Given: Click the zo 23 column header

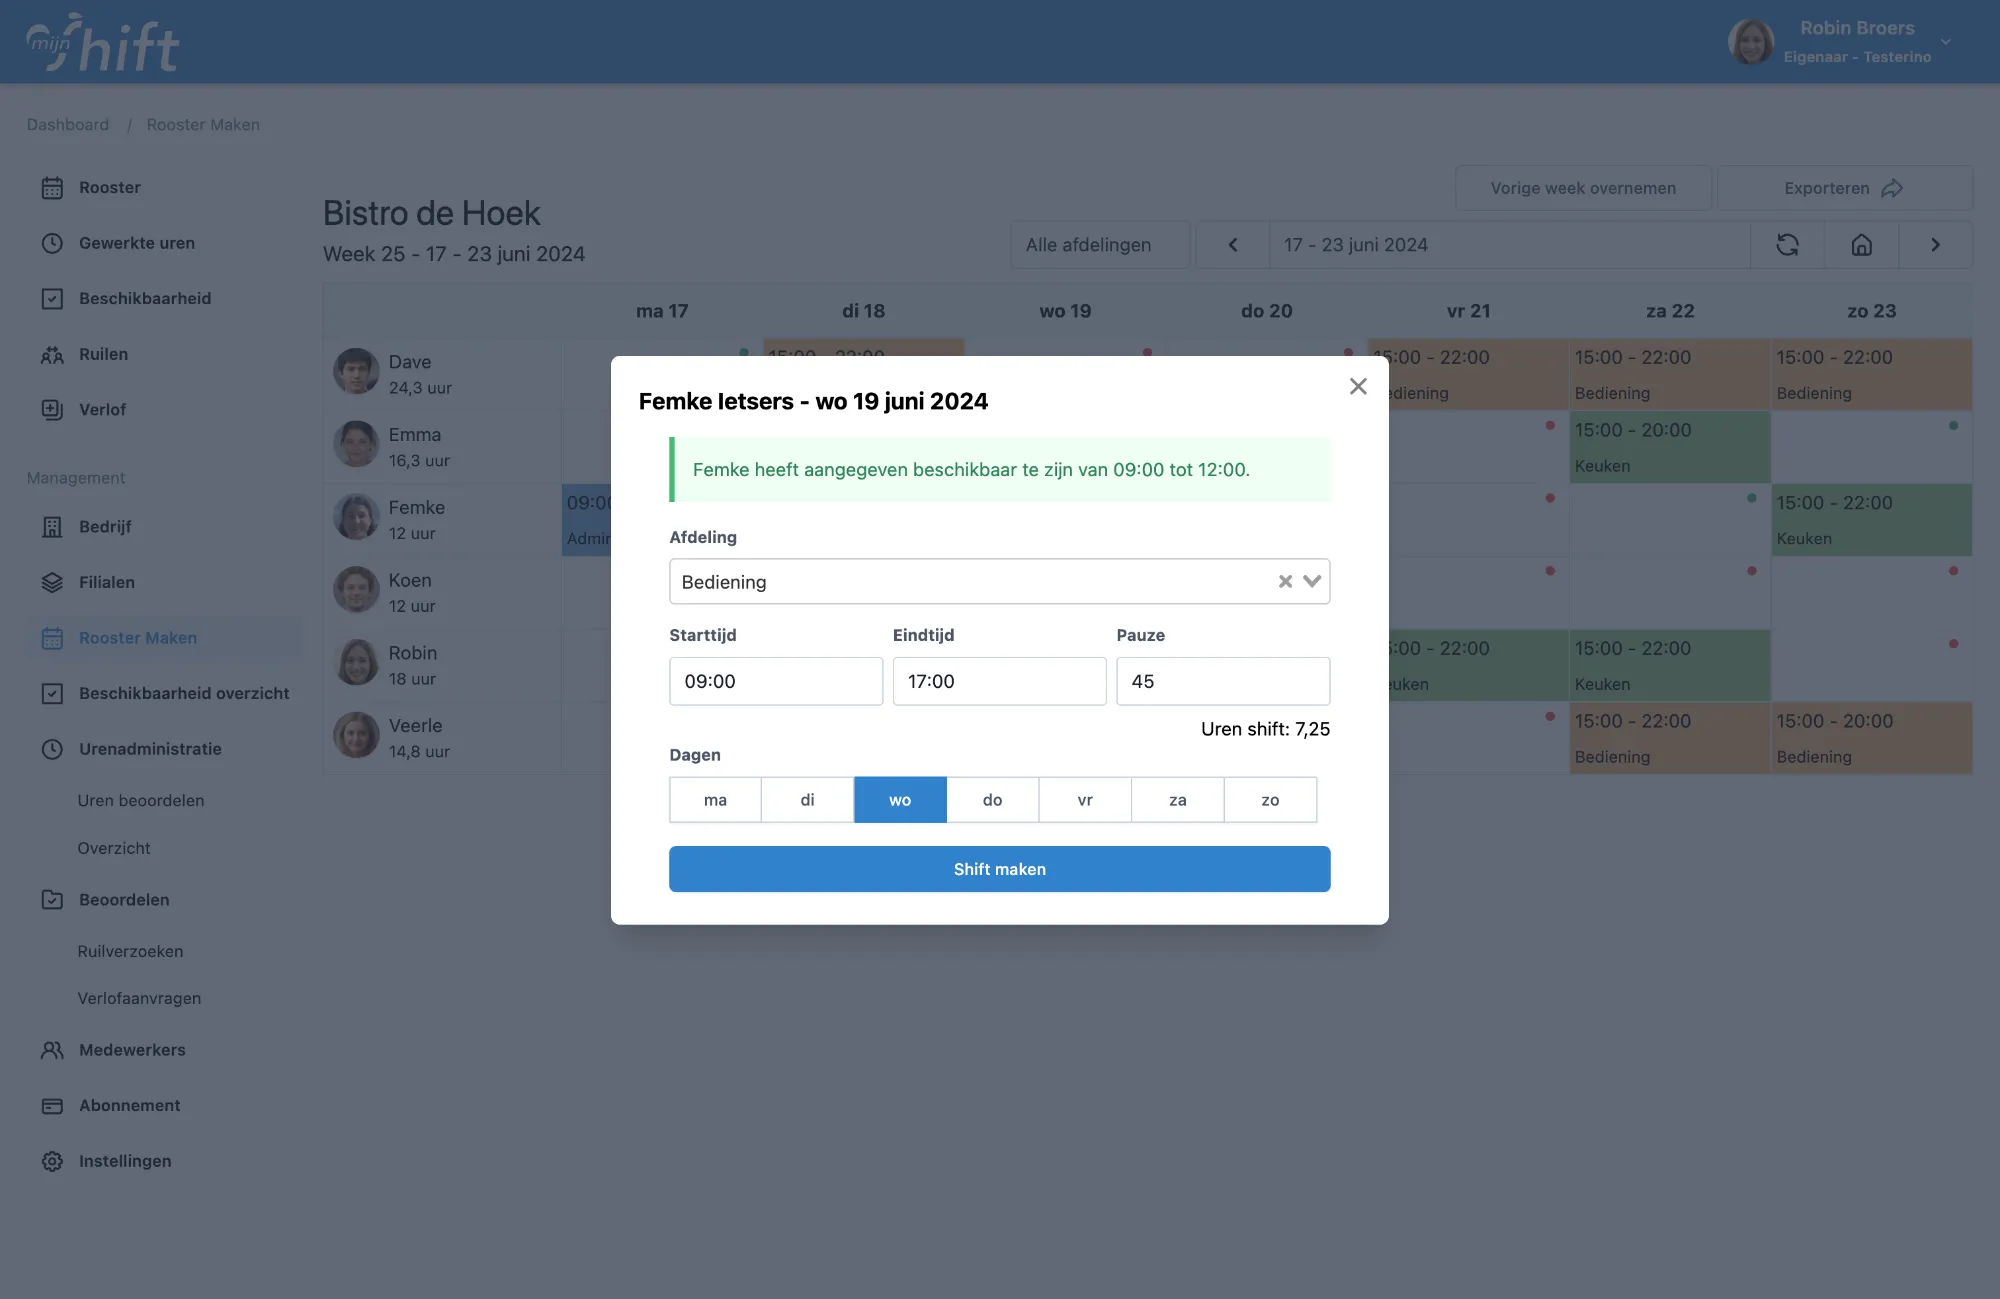Looking at the screenshot, I should click(x=1871, y=311).
